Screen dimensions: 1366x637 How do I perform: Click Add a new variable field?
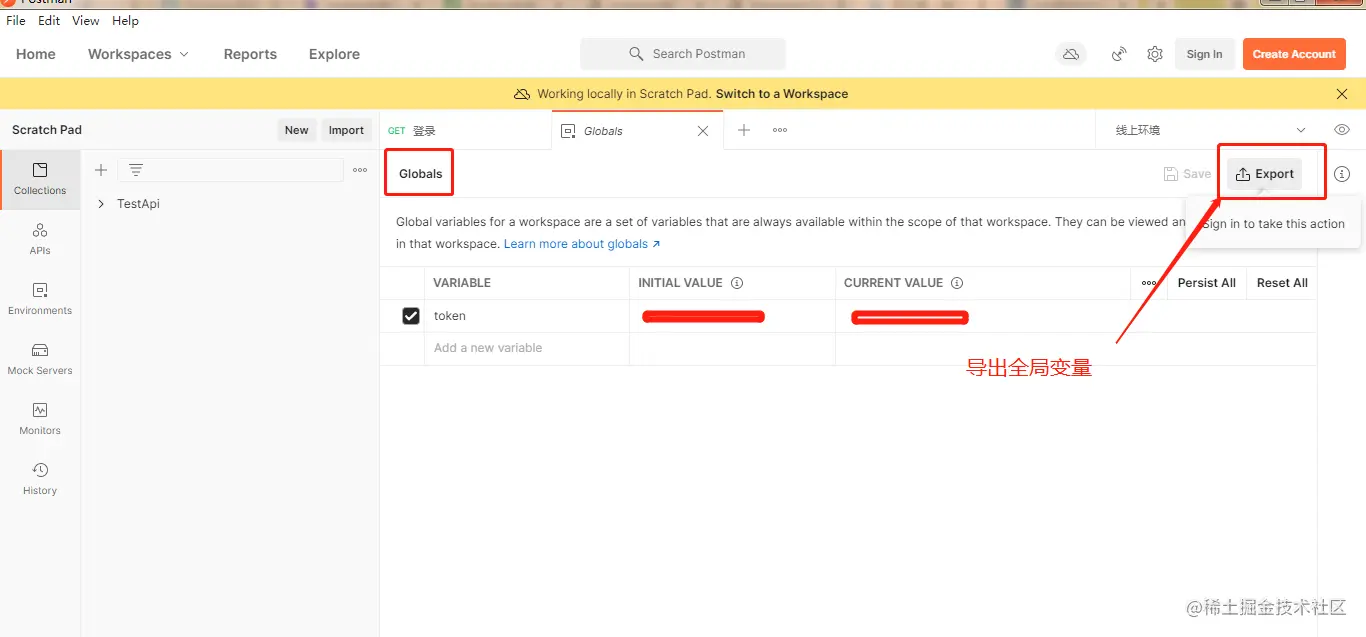point(527,348)
